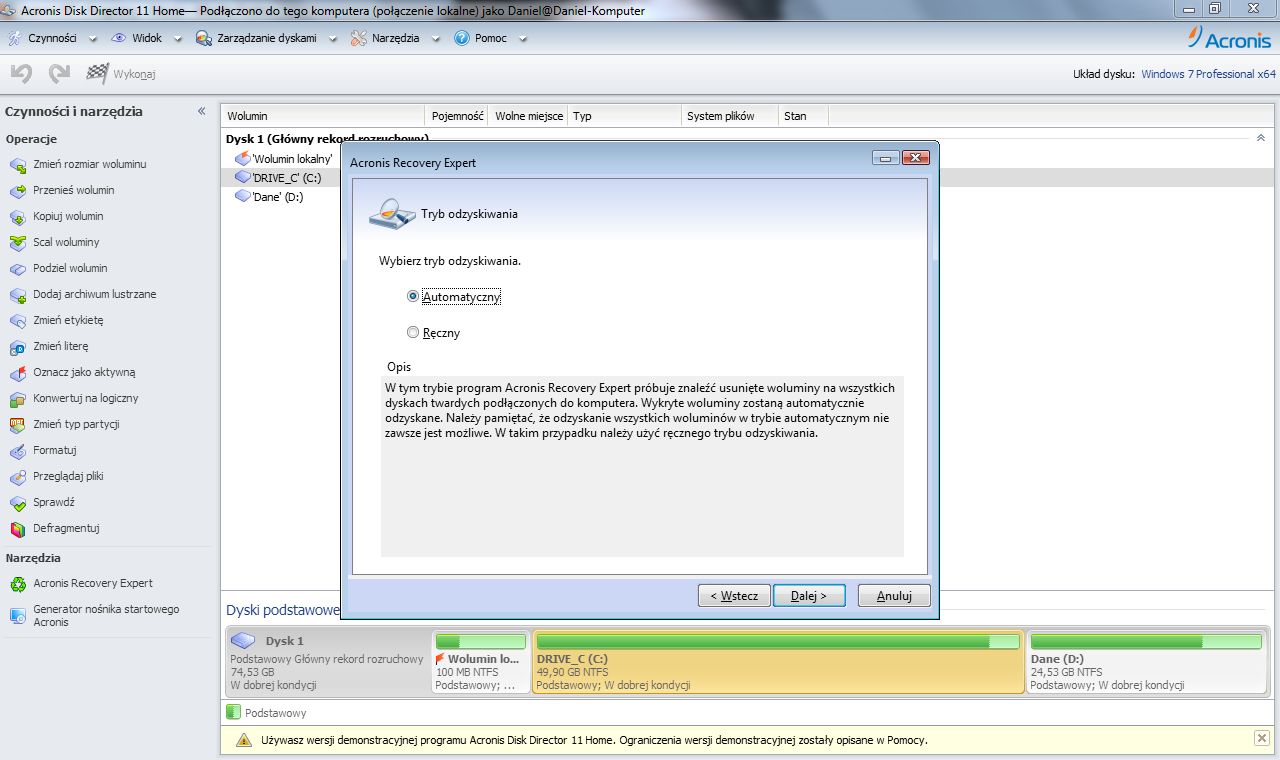
Task: Sort by the Typ column header
Action: tap(625, 116)
